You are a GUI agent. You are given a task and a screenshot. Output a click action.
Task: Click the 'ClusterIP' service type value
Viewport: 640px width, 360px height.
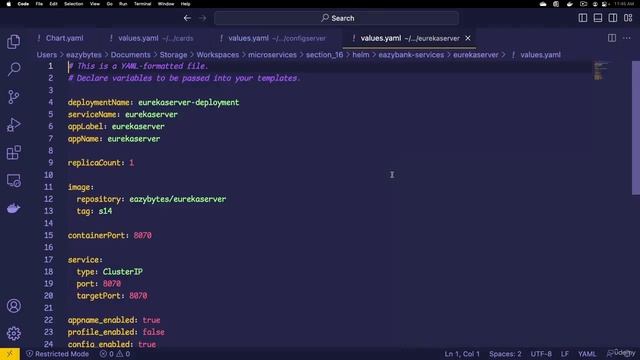122,272
